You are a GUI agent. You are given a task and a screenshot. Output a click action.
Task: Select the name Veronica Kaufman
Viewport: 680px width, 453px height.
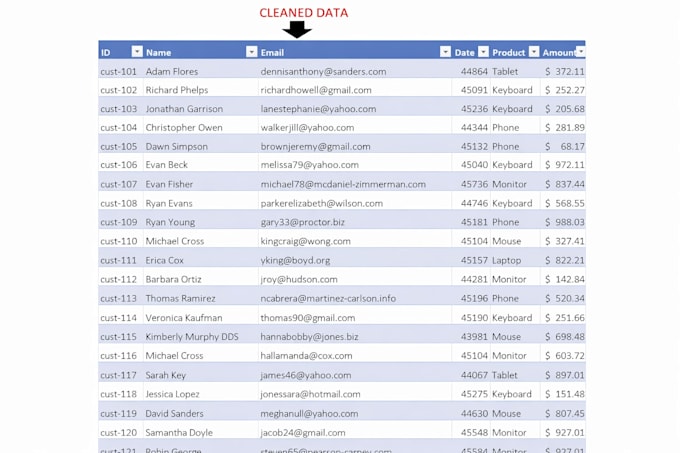(x=184, y=318)
